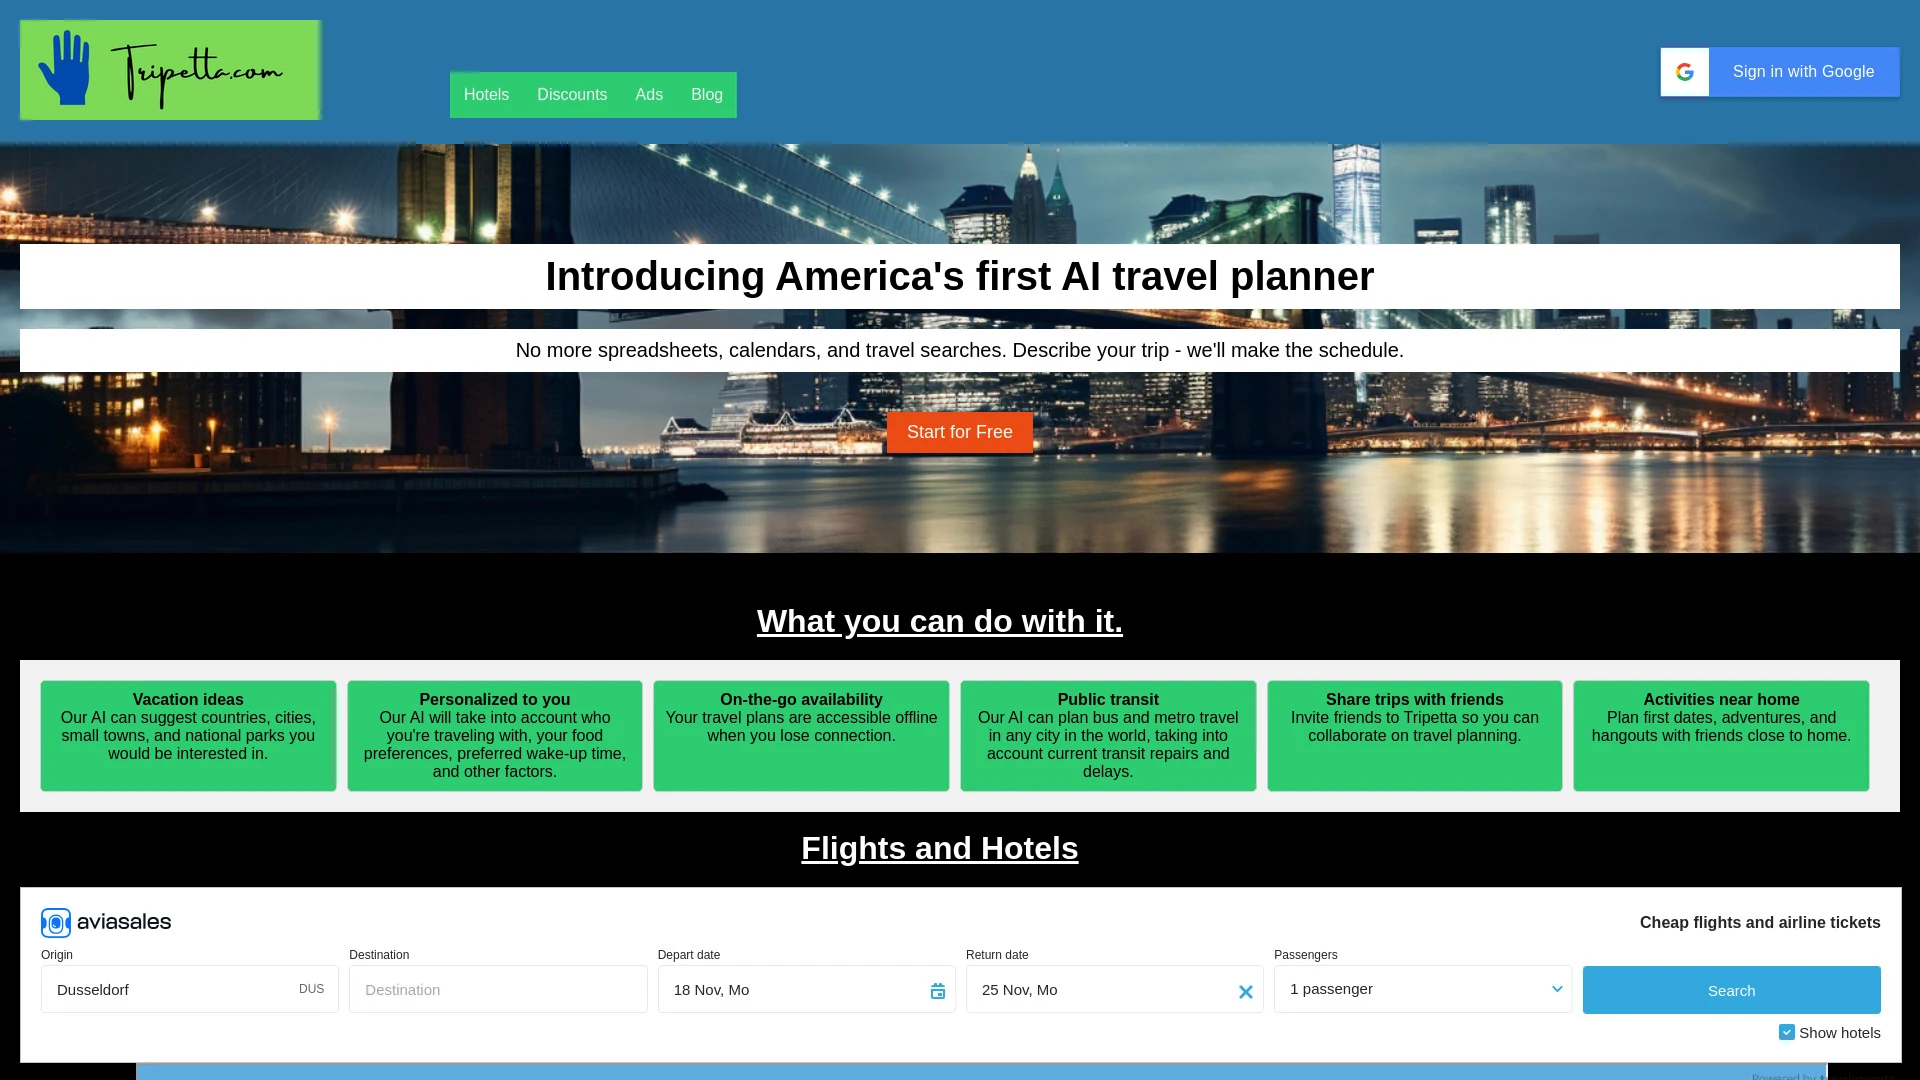1920x1080 pixels.
Task: Click the Search button for flights
Action: (x=1731, y=989)
